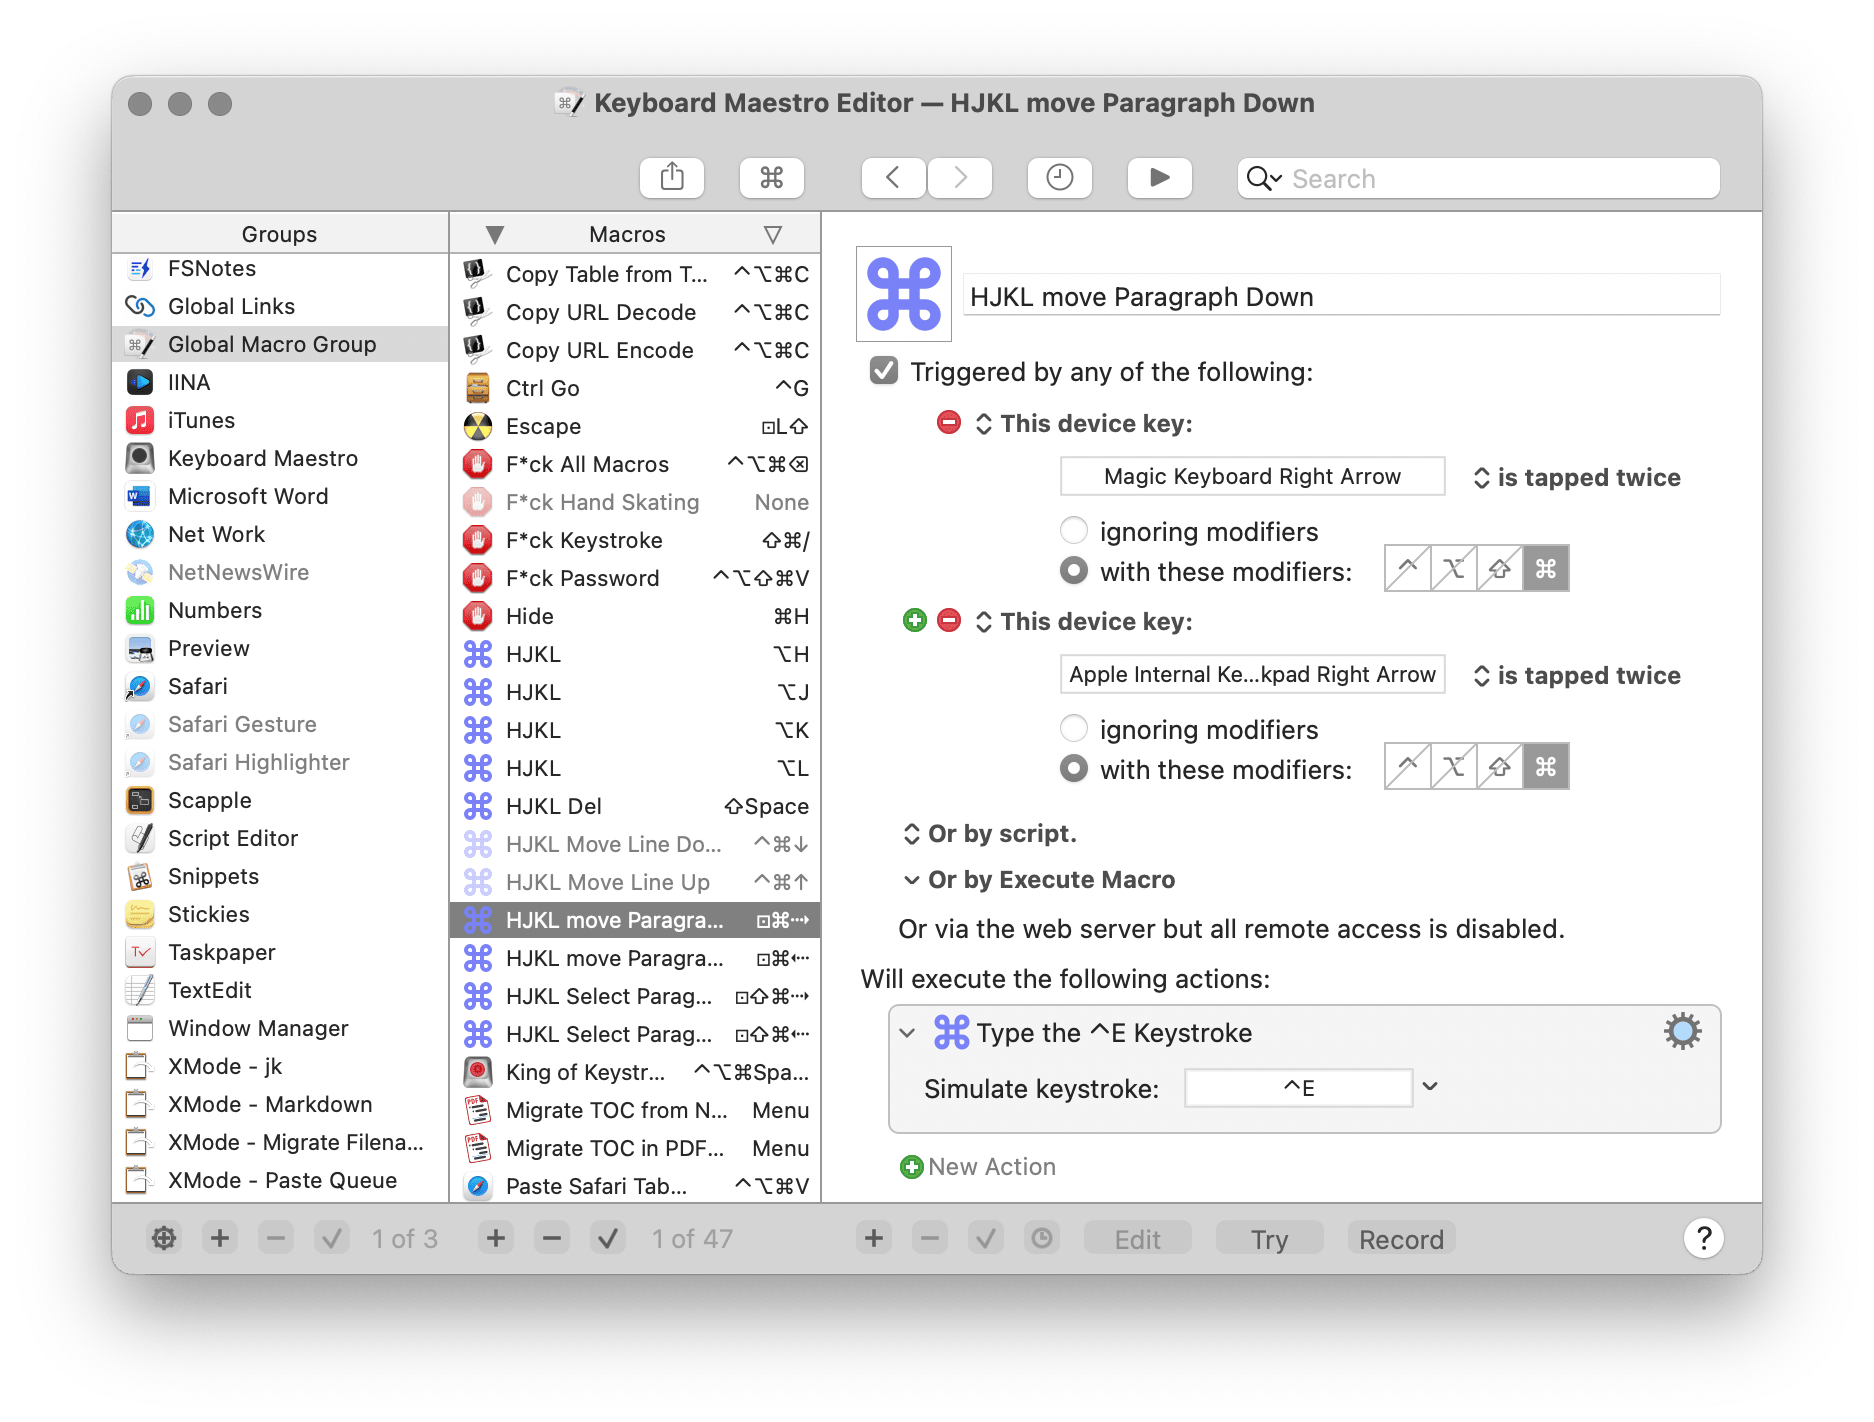Select with these modifiers for Magic Keyboard trigger
Screen dimensions: 1874x1422
coord(1074,570)
